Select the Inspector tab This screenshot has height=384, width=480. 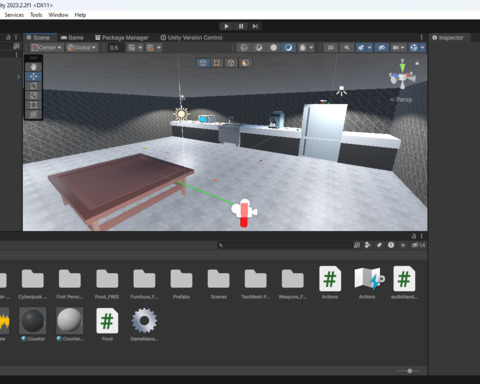pyautogui.click(x=448, y=38)
